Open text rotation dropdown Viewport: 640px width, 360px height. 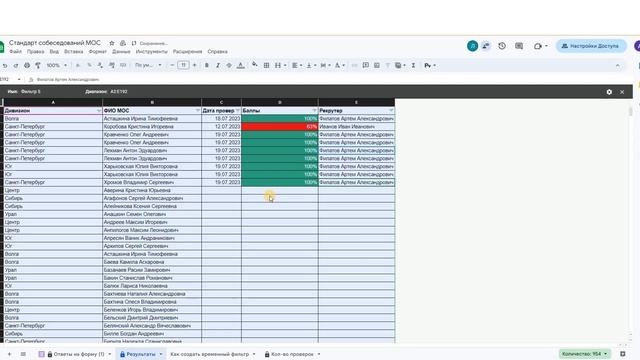340,65
